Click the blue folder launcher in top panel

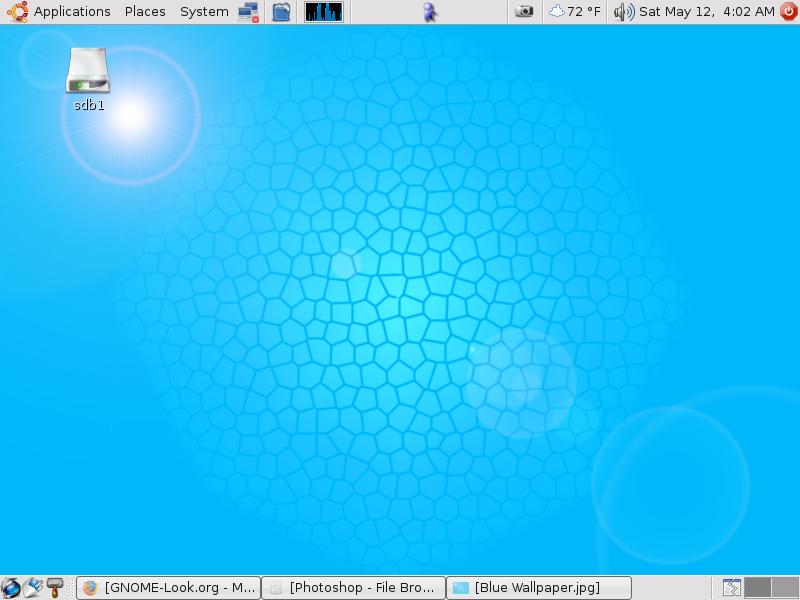click(281, 12)
